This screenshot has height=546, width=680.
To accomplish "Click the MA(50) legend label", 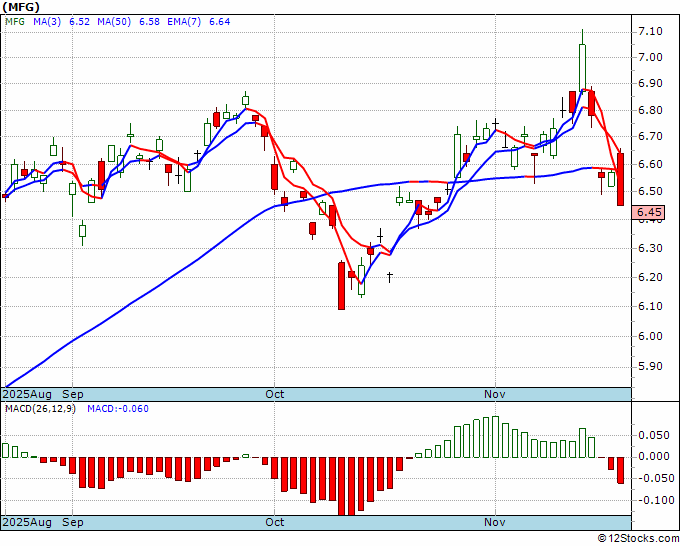I will (x=114, y=22).
